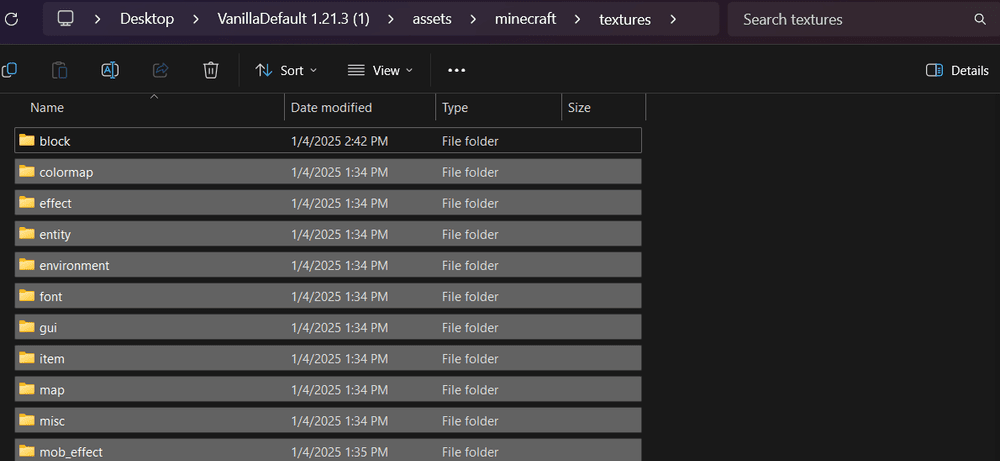Go to VanillaDefault 1.21.3 (1) breadcrumb
The image size is (1000, 461).
pos(293,19)
